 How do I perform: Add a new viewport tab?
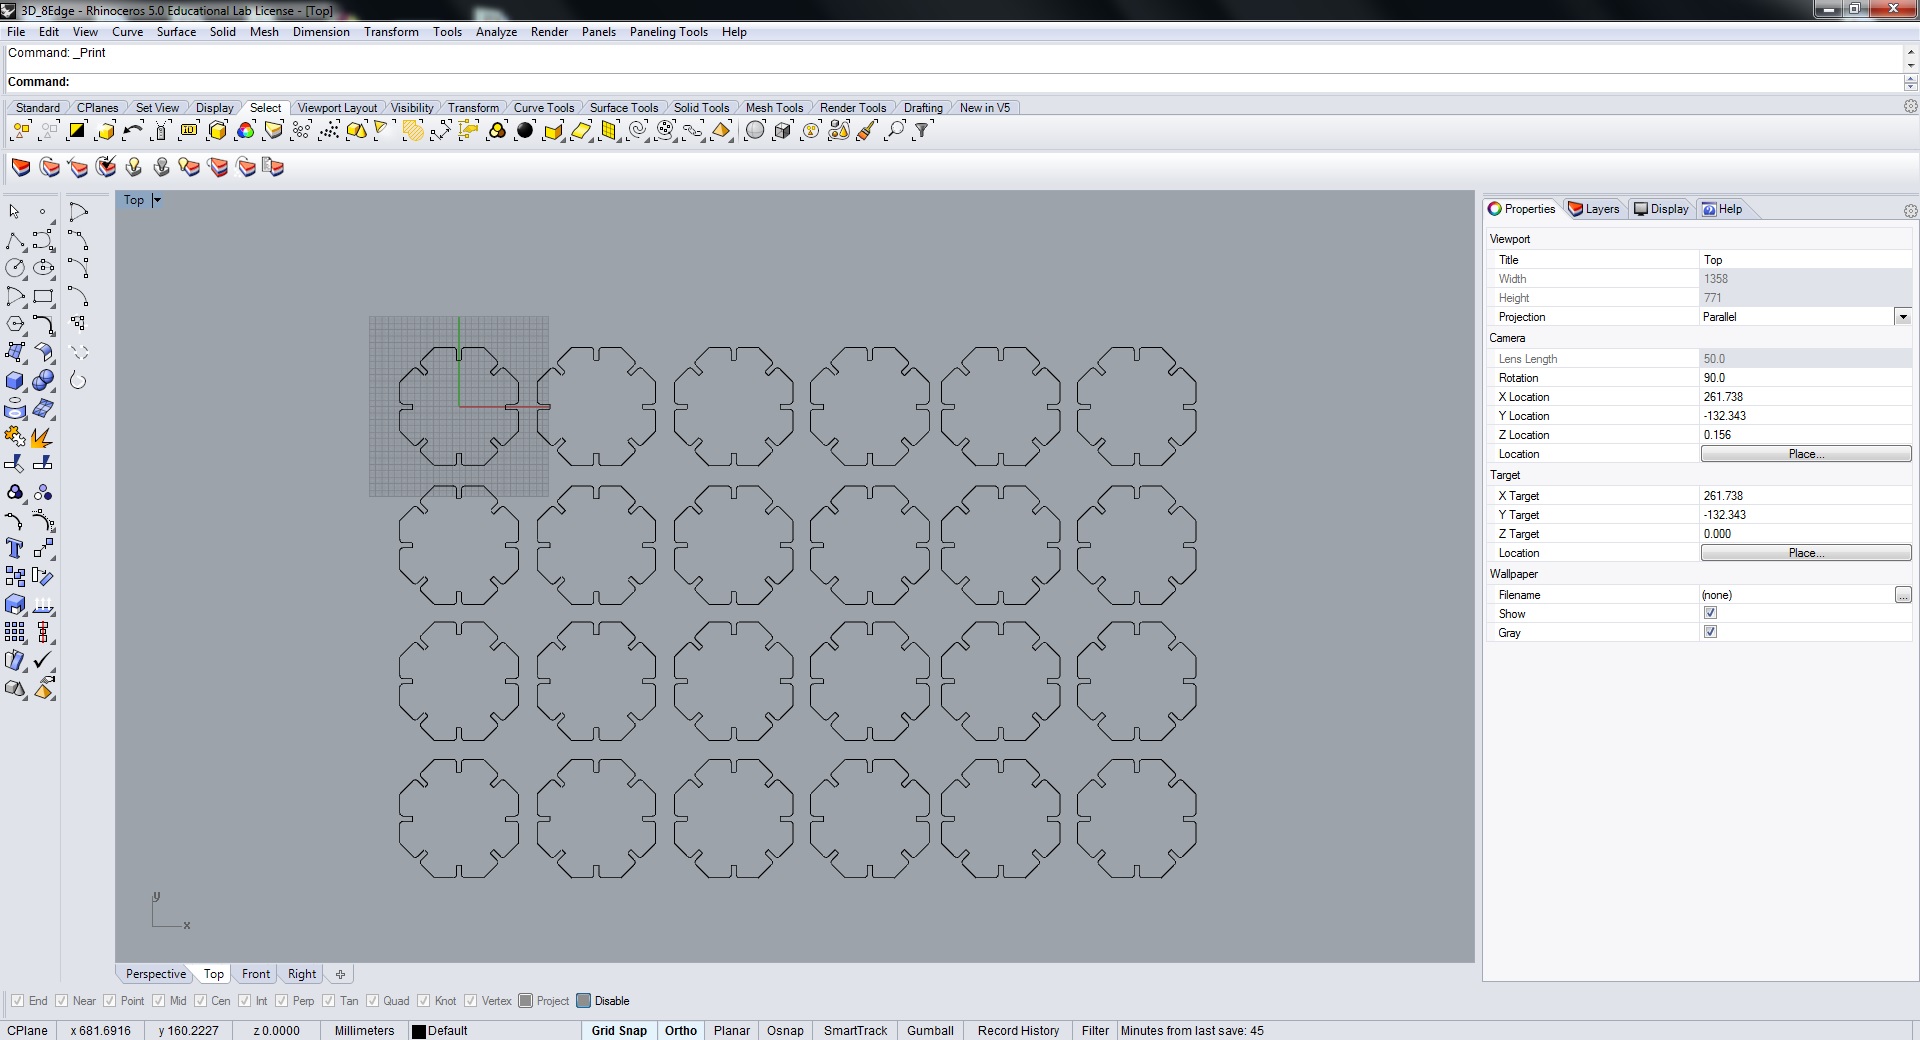tap(340, 974)
